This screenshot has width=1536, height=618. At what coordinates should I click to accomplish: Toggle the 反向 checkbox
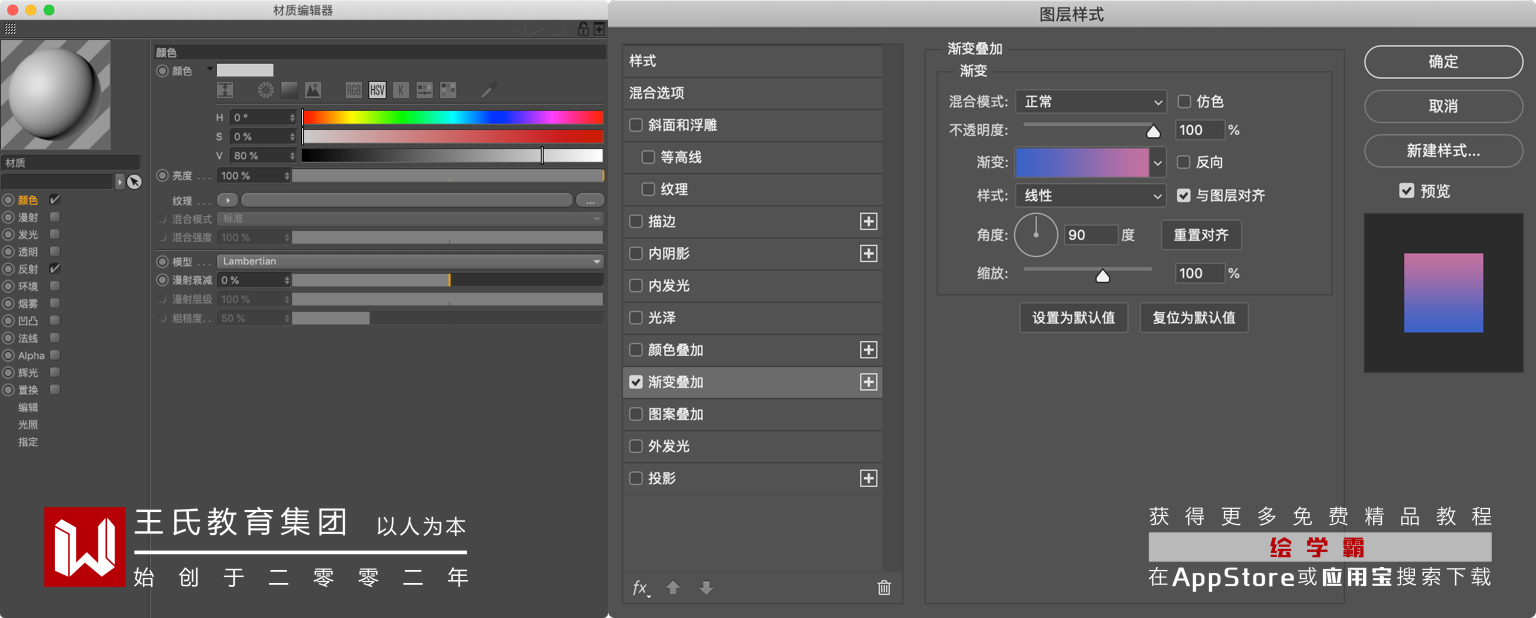[1185, 162]
